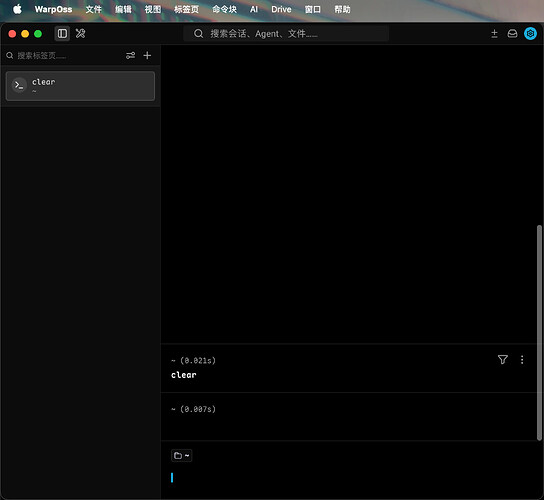Image resolution: width=544 pixels, height=500 pixels.
Task: Add a new tab with plus icon
Action: coord(147,56)
